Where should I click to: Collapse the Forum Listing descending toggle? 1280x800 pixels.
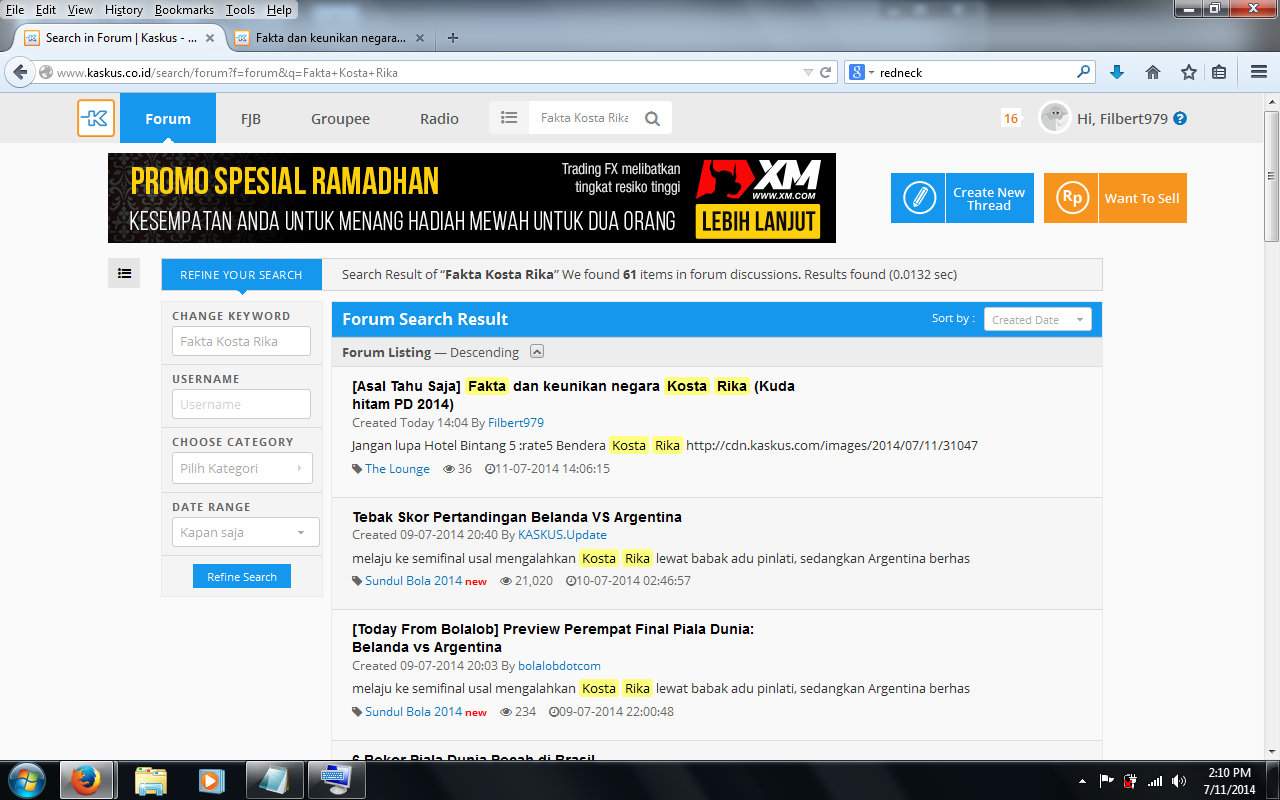pos(537,351)
